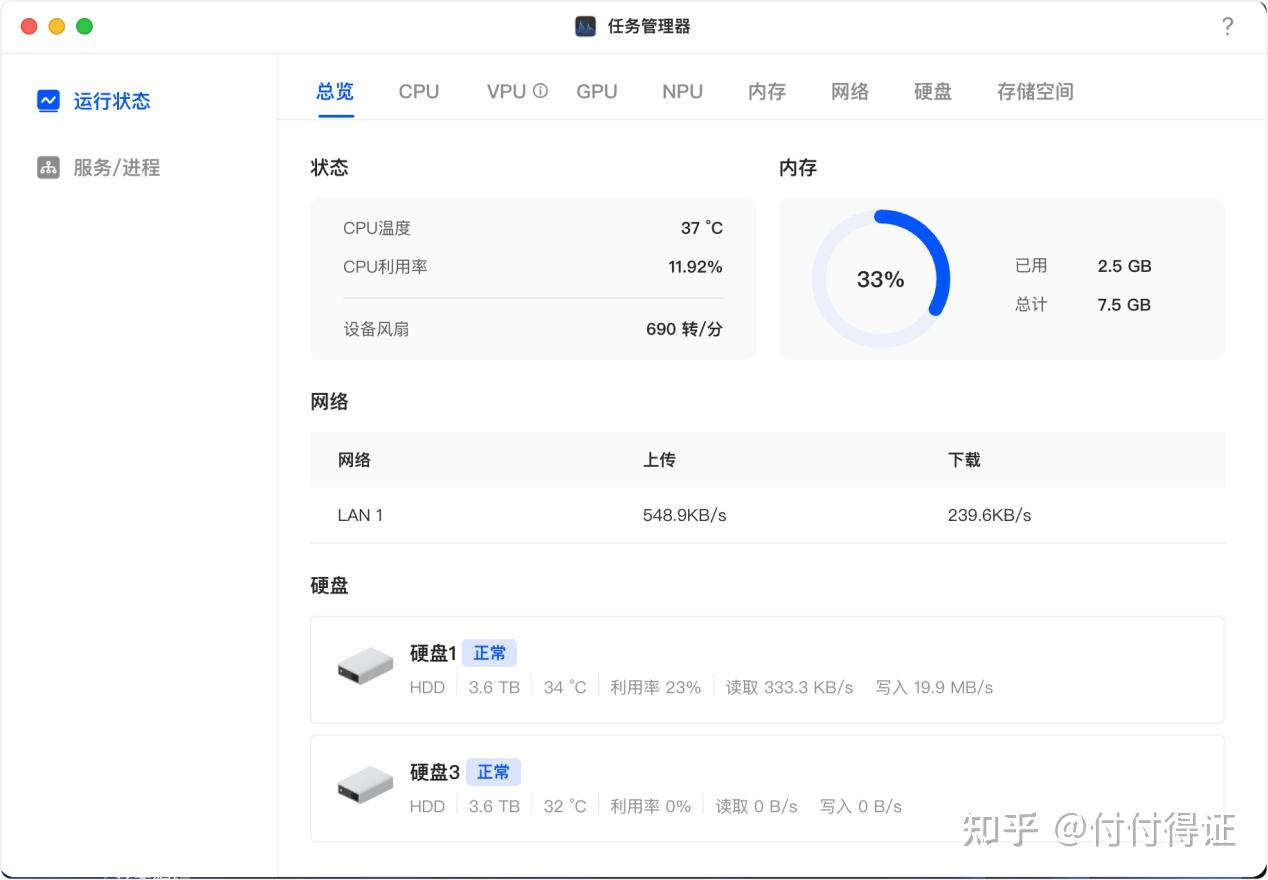
Task: Click the 任务管理器 title bar icon
Action: tap(585, 26)
